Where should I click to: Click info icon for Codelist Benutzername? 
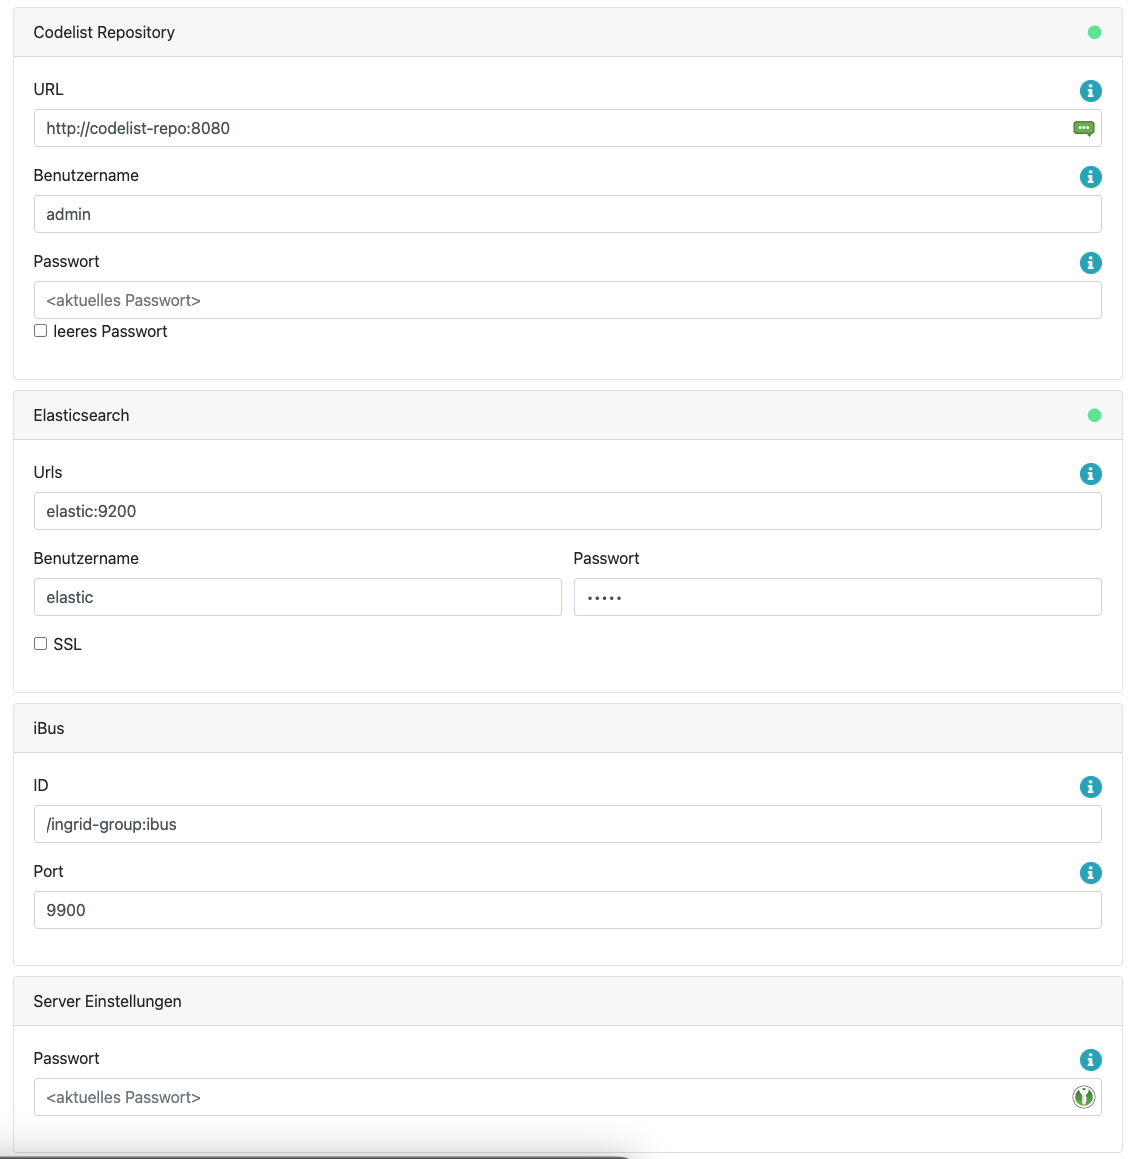tap(1090, 177)
